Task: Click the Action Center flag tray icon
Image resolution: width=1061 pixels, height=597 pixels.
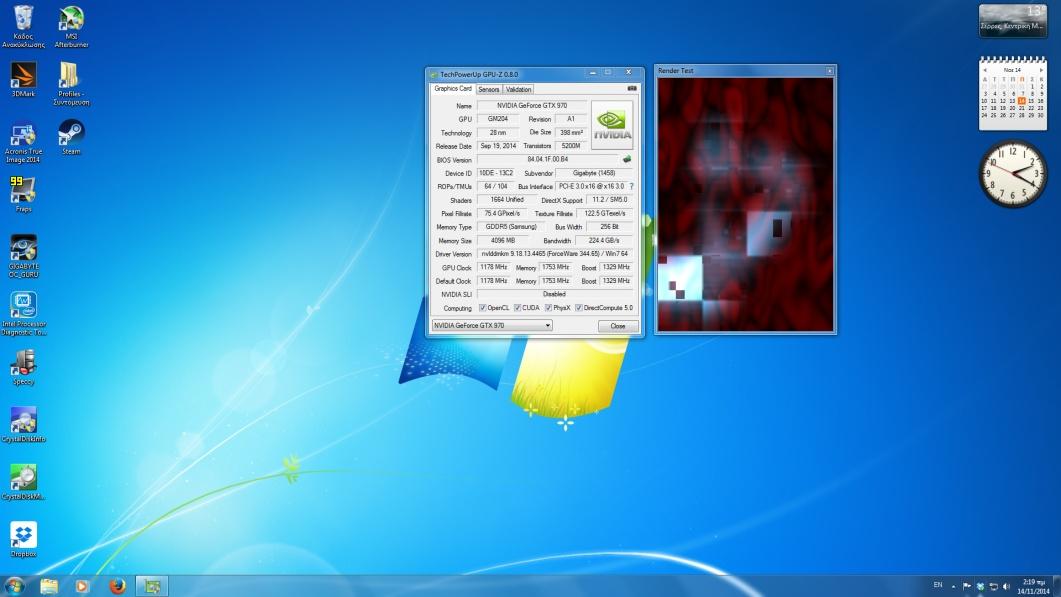Action: pyautogui.click(x=967, y=586)
